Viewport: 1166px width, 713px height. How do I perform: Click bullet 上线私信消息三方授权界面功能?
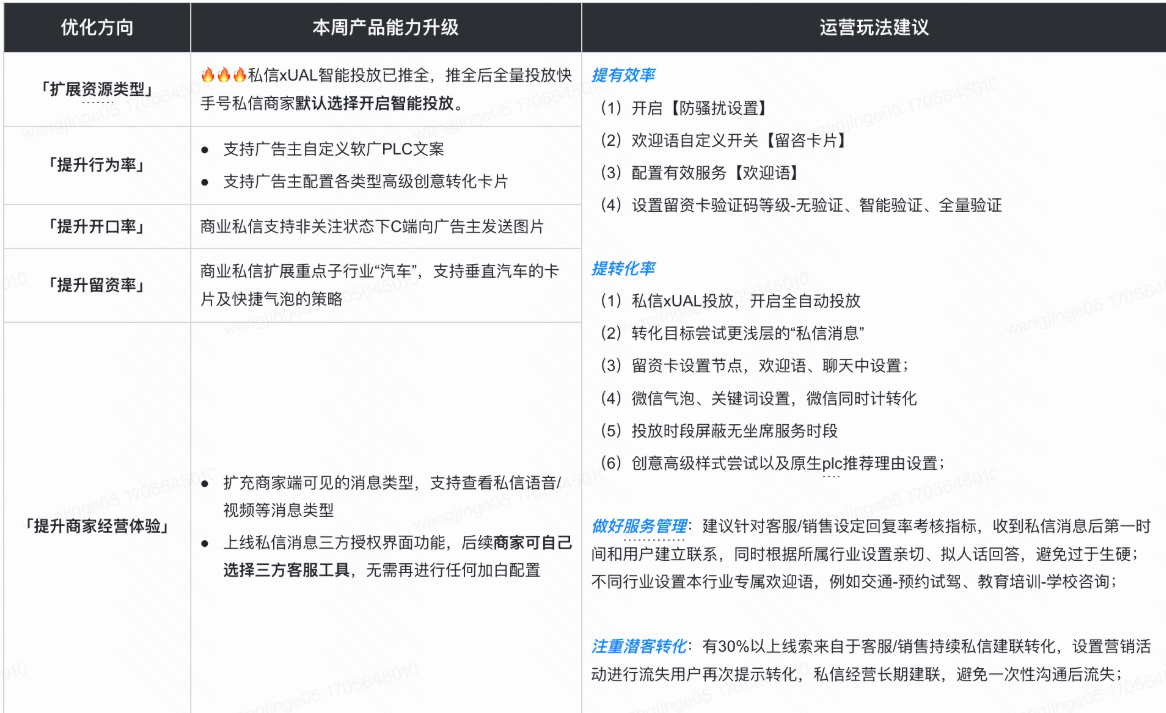(x=339, y=543)
